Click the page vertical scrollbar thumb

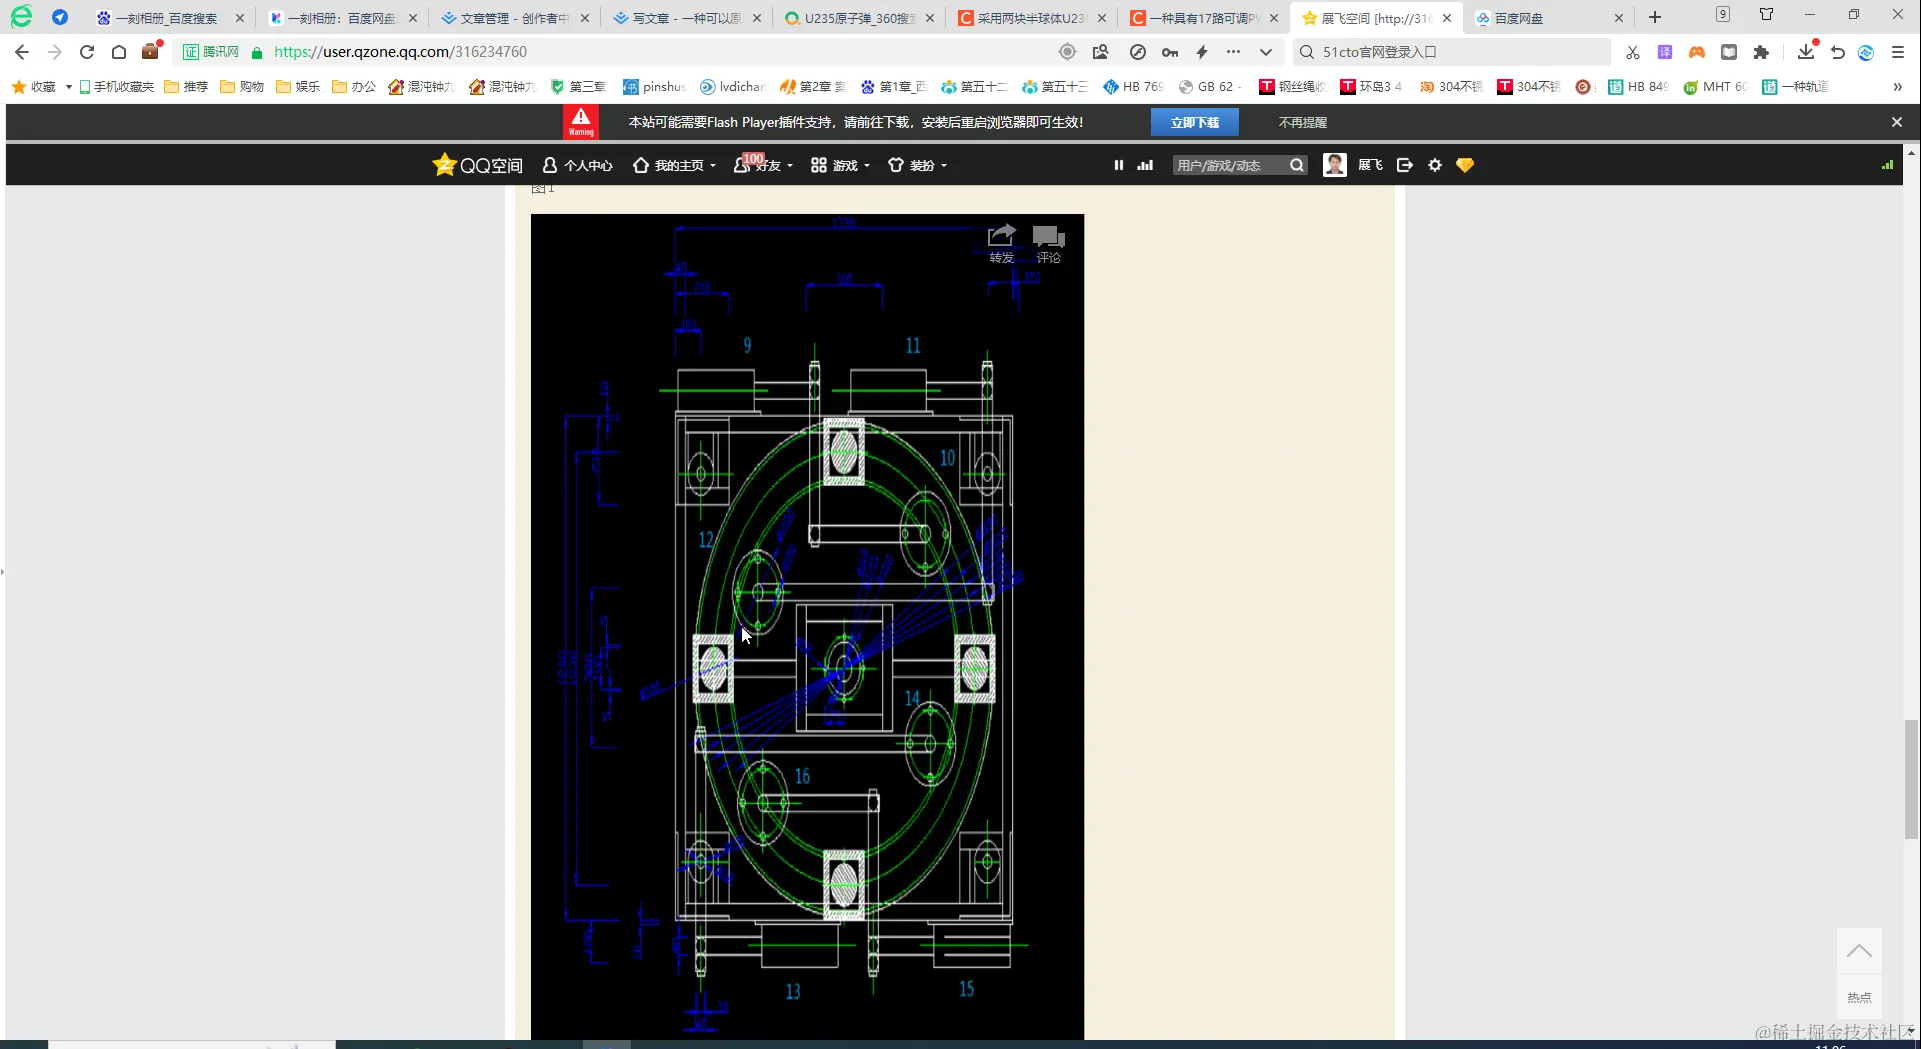click(x=1911, y=779)
